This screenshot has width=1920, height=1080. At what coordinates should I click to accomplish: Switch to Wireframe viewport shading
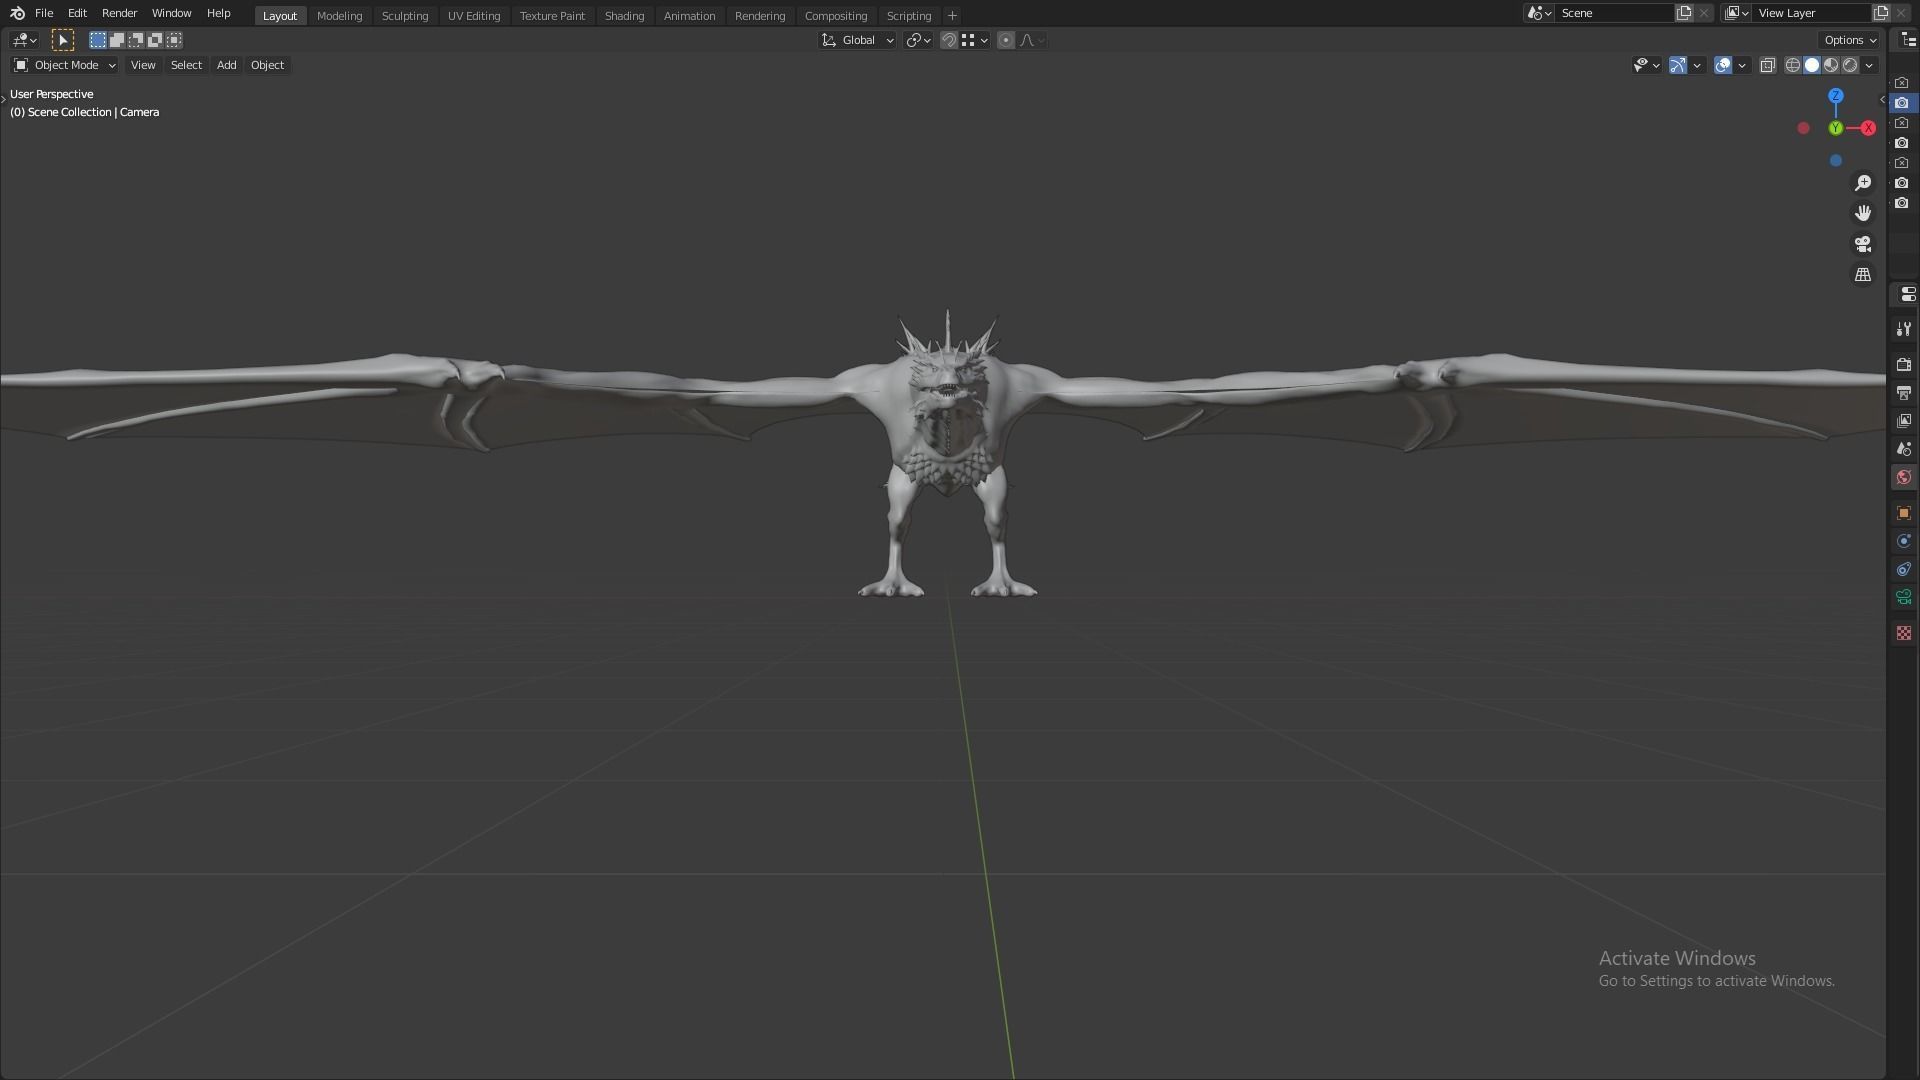pos(1792,65)
